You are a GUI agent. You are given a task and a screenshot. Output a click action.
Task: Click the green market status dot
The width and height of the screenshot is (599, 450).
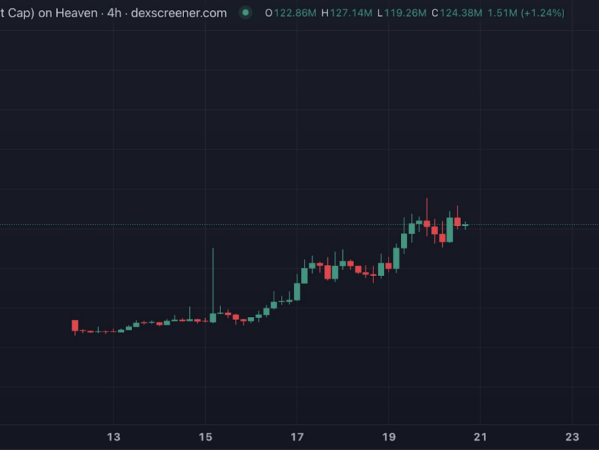pos(246,13)
